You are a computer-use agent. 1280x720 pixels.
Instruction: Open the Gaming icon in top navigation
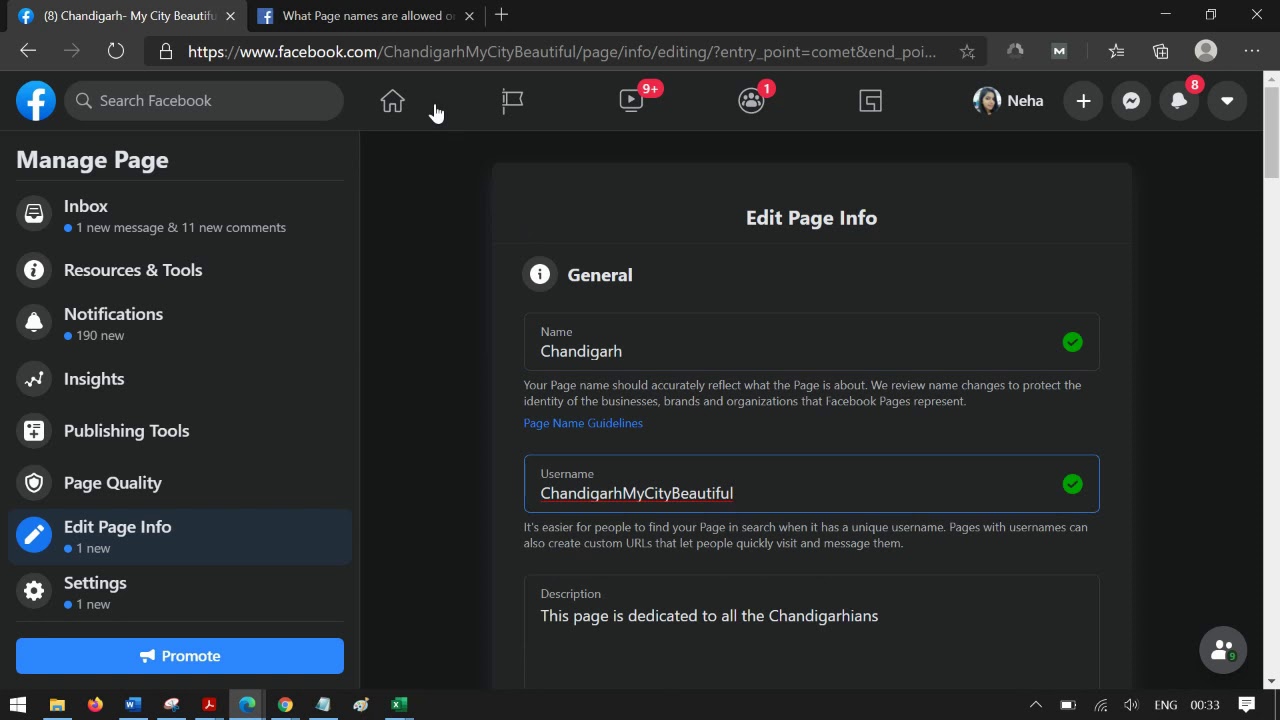coord(871,101)
